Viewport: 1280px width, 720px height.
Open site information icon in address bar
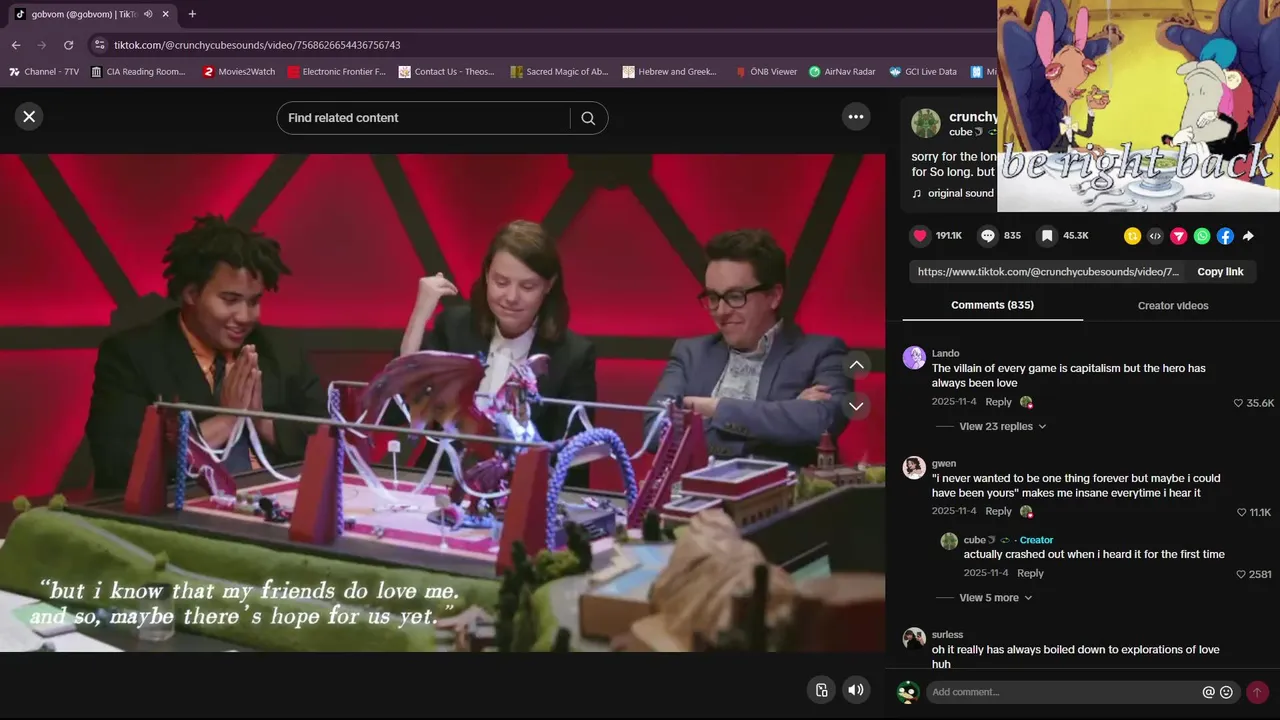click(98, 45)
